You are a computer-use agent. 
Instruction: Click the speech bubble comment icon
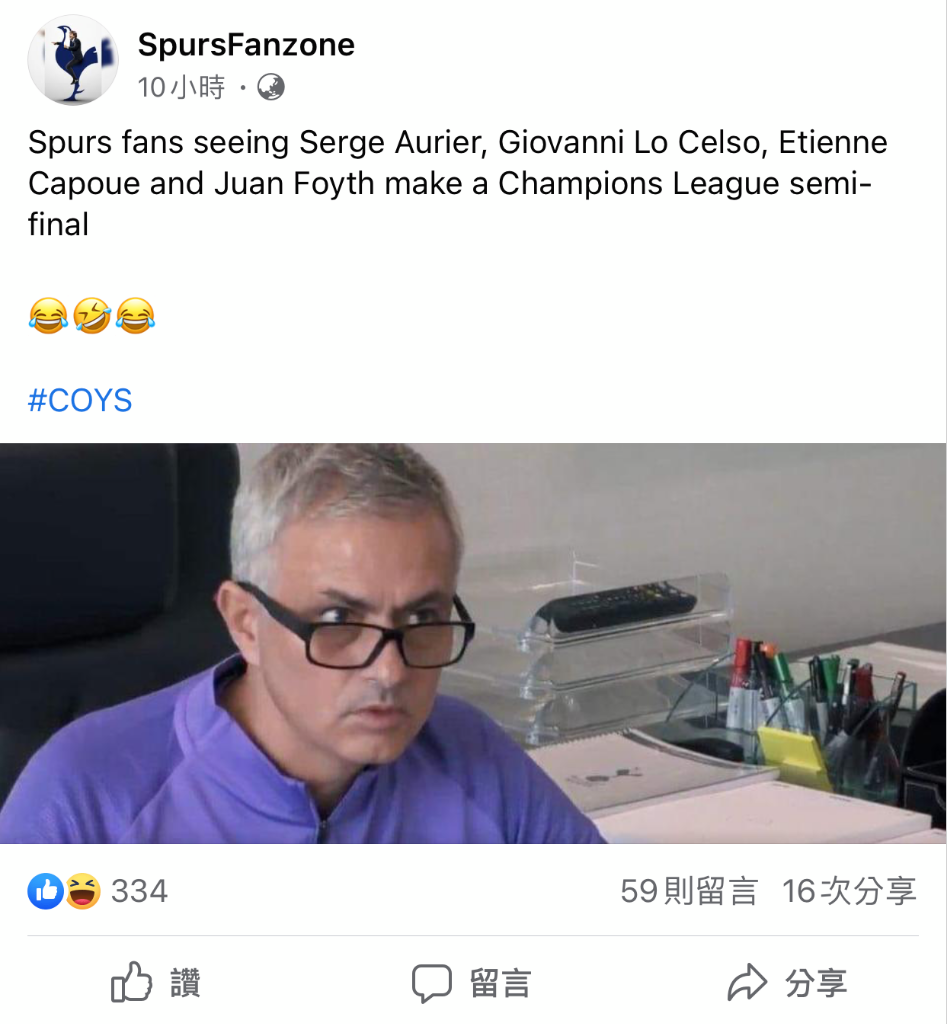[x=432, y=983]
